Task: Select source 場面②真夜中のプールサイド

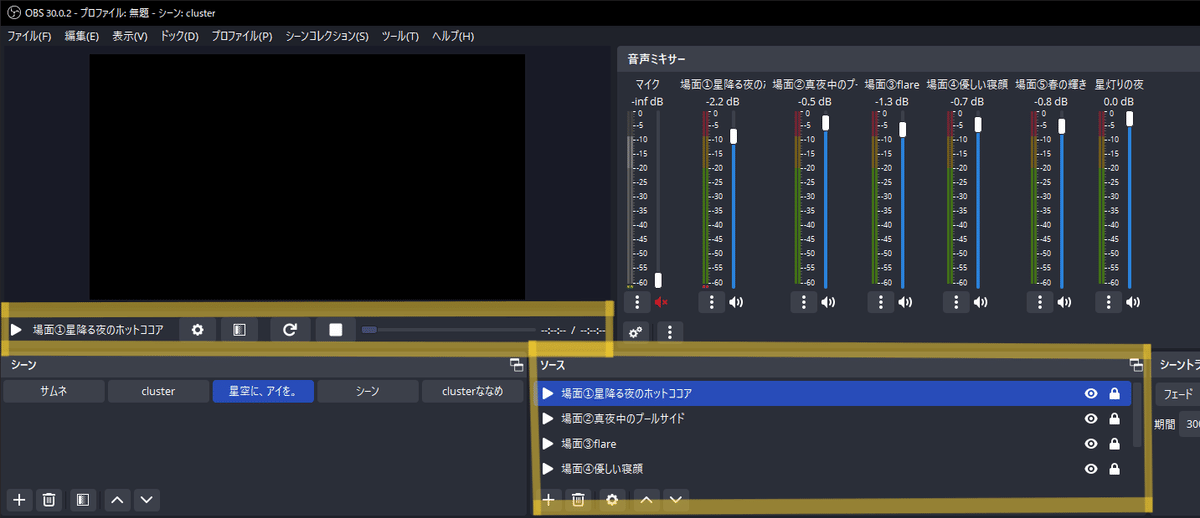Action: 833,418
